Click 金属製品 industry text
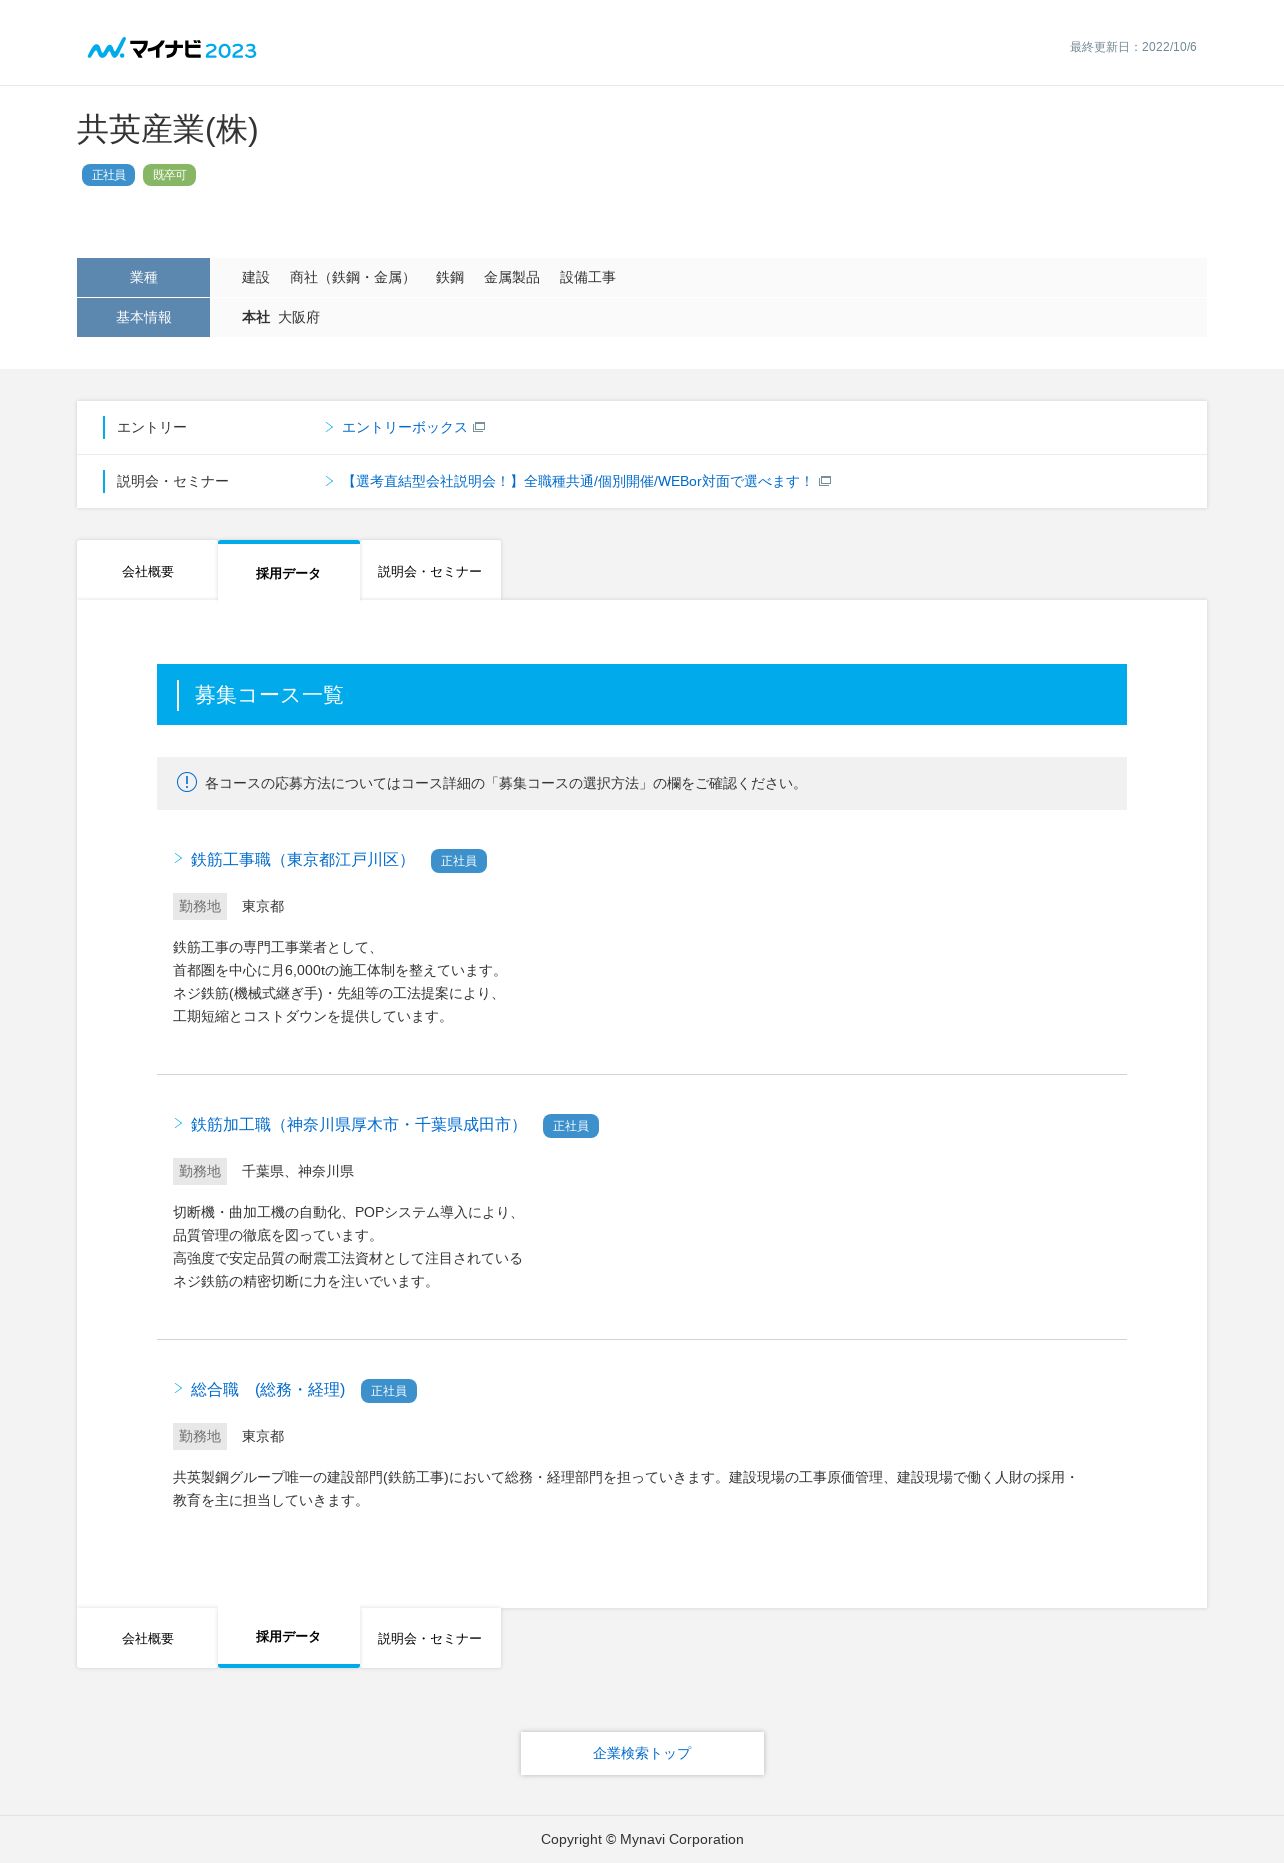The height and width of the screenshot is (1863, 1284). pos(512,277)
